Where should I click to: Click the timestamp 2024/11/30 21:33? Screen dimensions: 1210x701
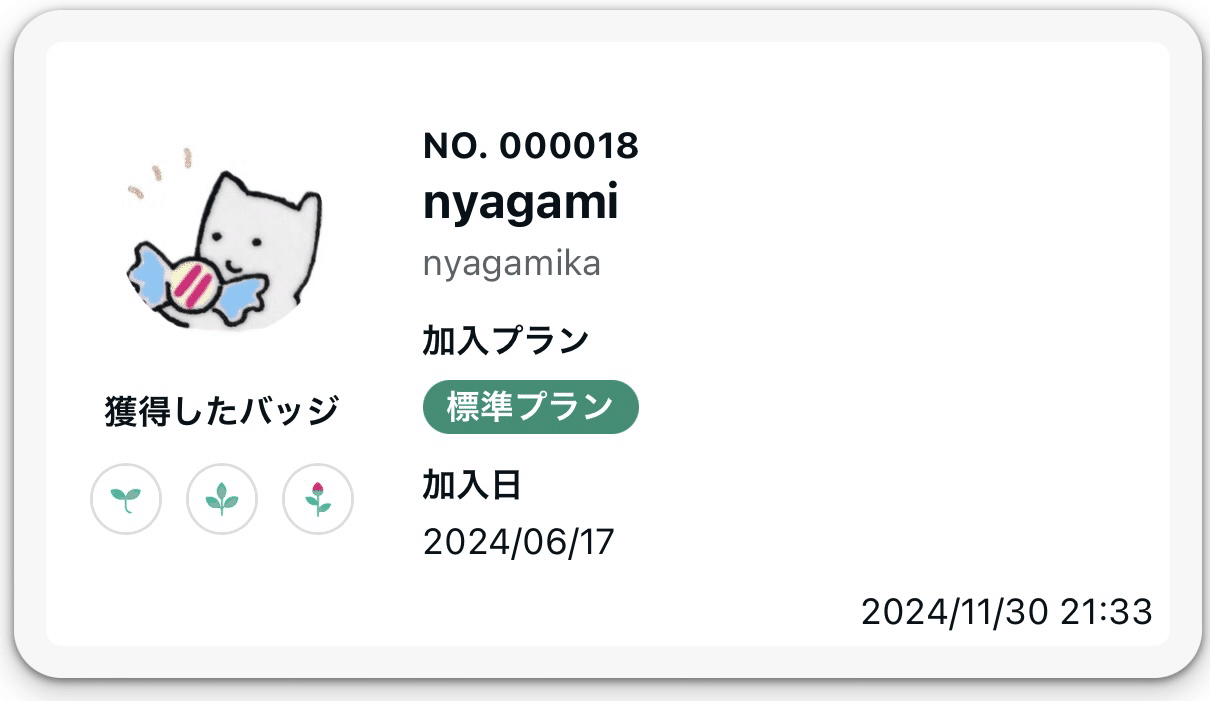pyautogui.click(x=1007, y=611)
